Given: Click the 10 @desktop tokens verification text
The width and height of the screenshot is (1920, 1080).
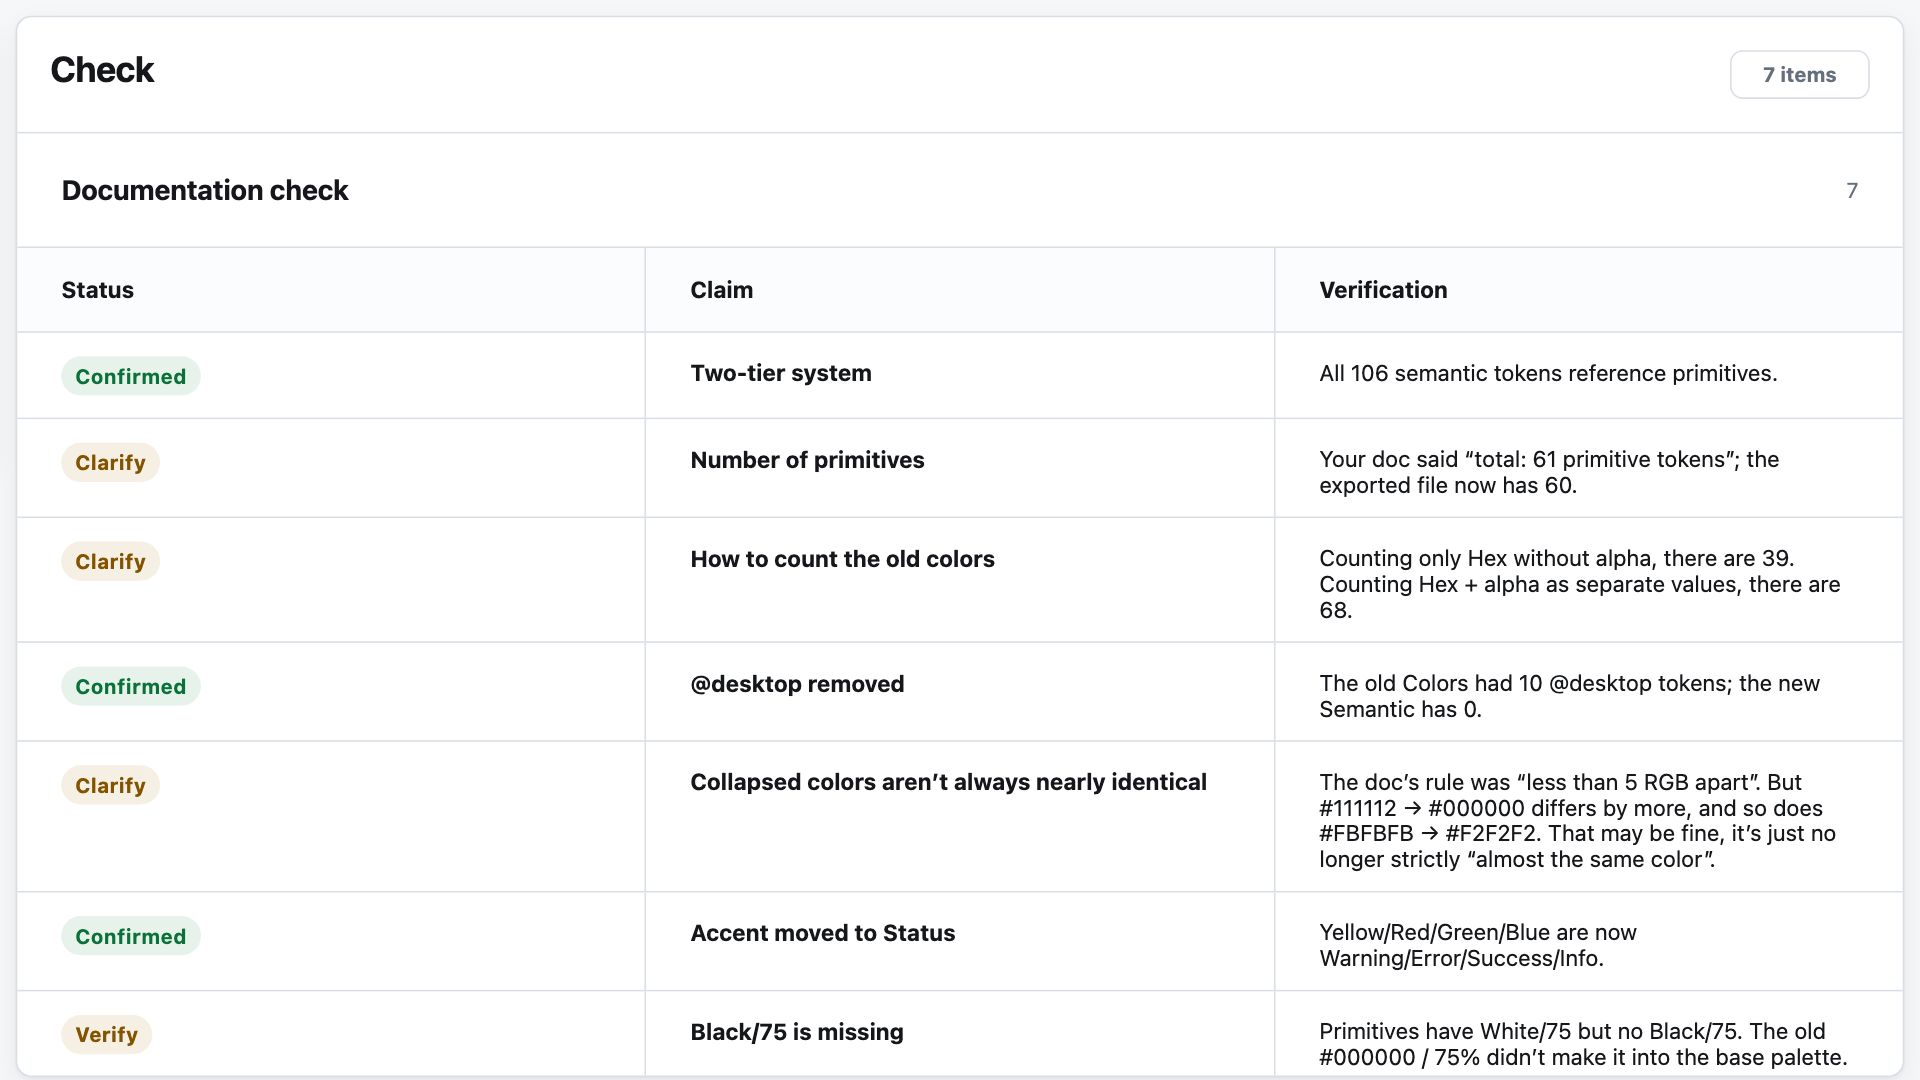Looking at the screenshot, I should tap(1569, 696).
